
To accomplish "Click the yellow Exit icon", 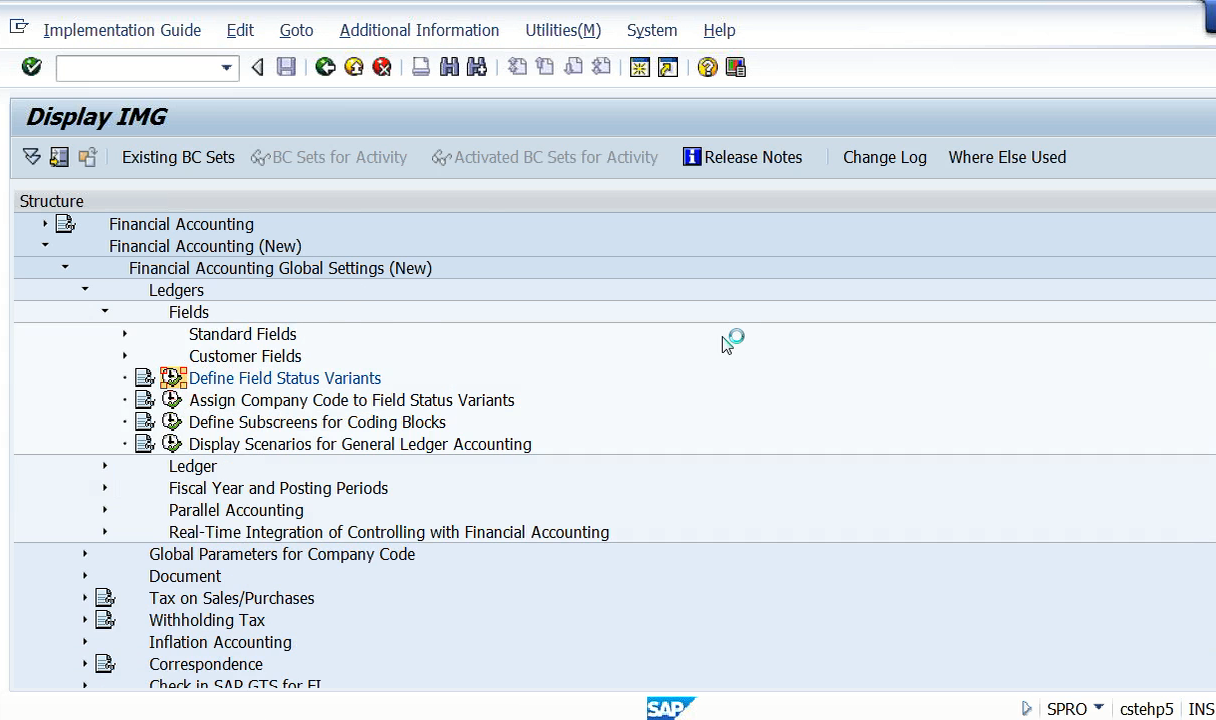I will pos(354,67).
